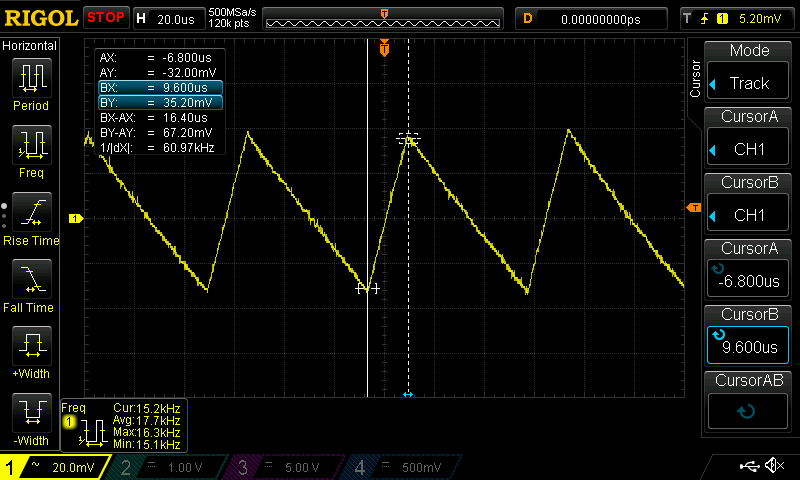This screenshot has width=800, height=480.
Task: Select channel 1 20.0mV tab
Action: tap(55, 467)
